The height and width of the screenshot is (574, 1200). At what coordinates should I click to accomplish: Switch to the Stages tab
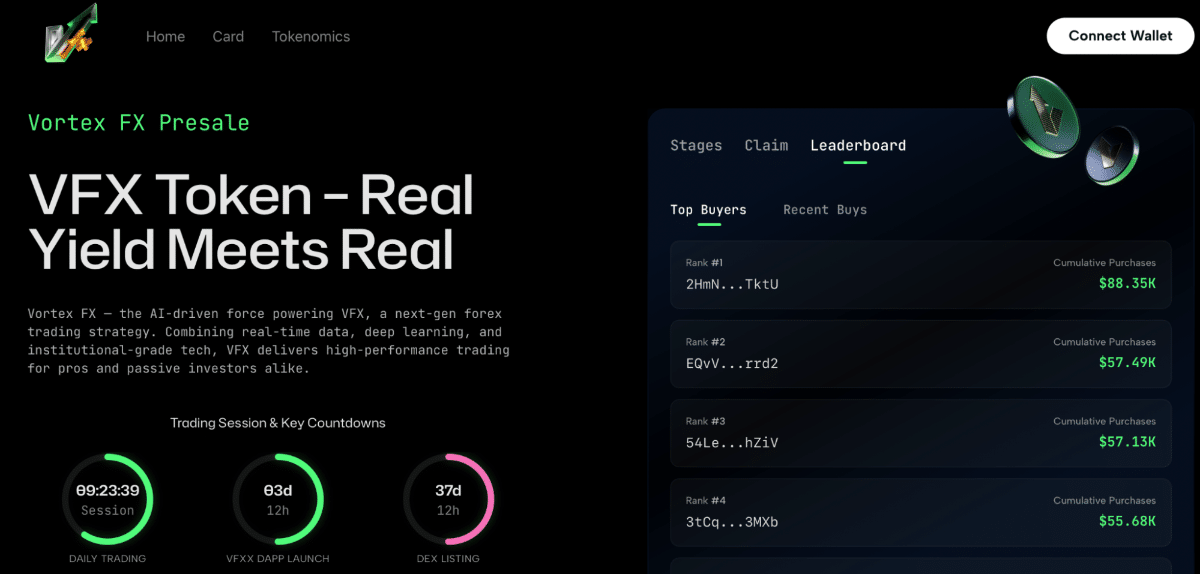coord(696,145)
